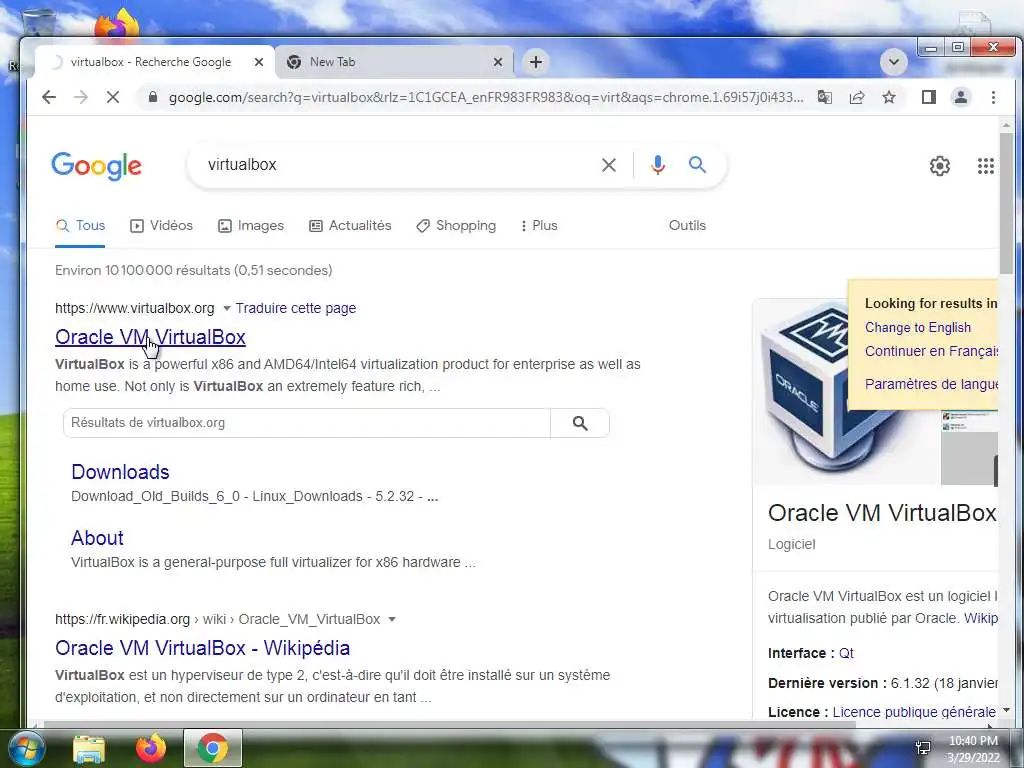The image size is (1024, 768).
Task: Open a new tab with plus button
Action: pos(536,62)
